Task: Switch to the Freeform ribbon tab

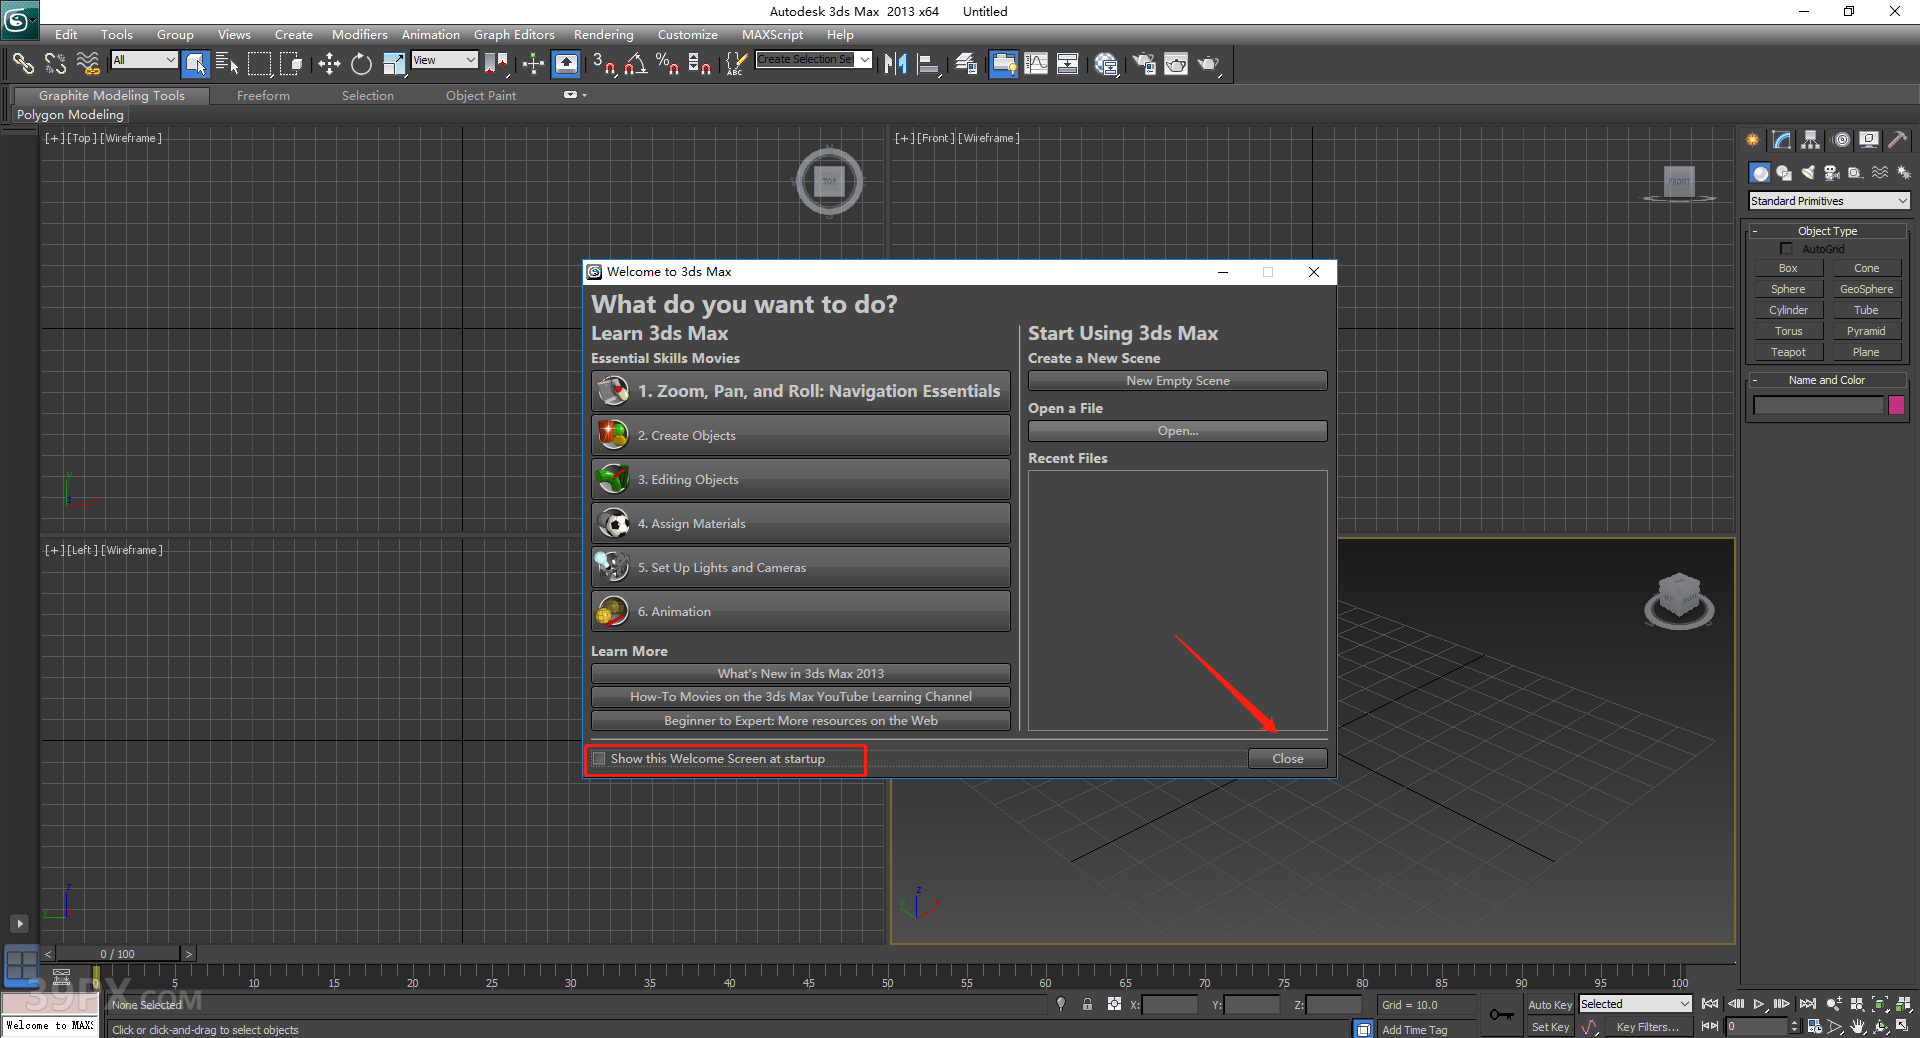Action: point(263,96)
